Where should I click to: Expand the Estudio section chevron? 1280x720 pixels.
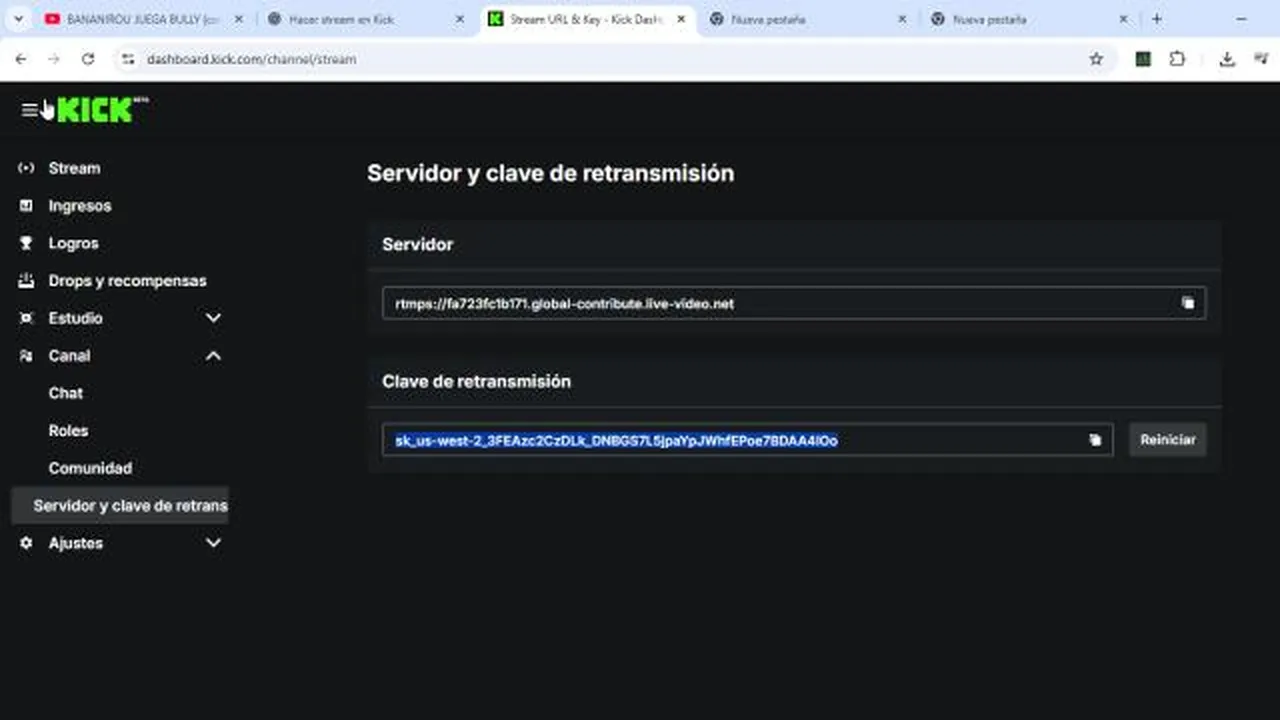(x=213, y=318)
